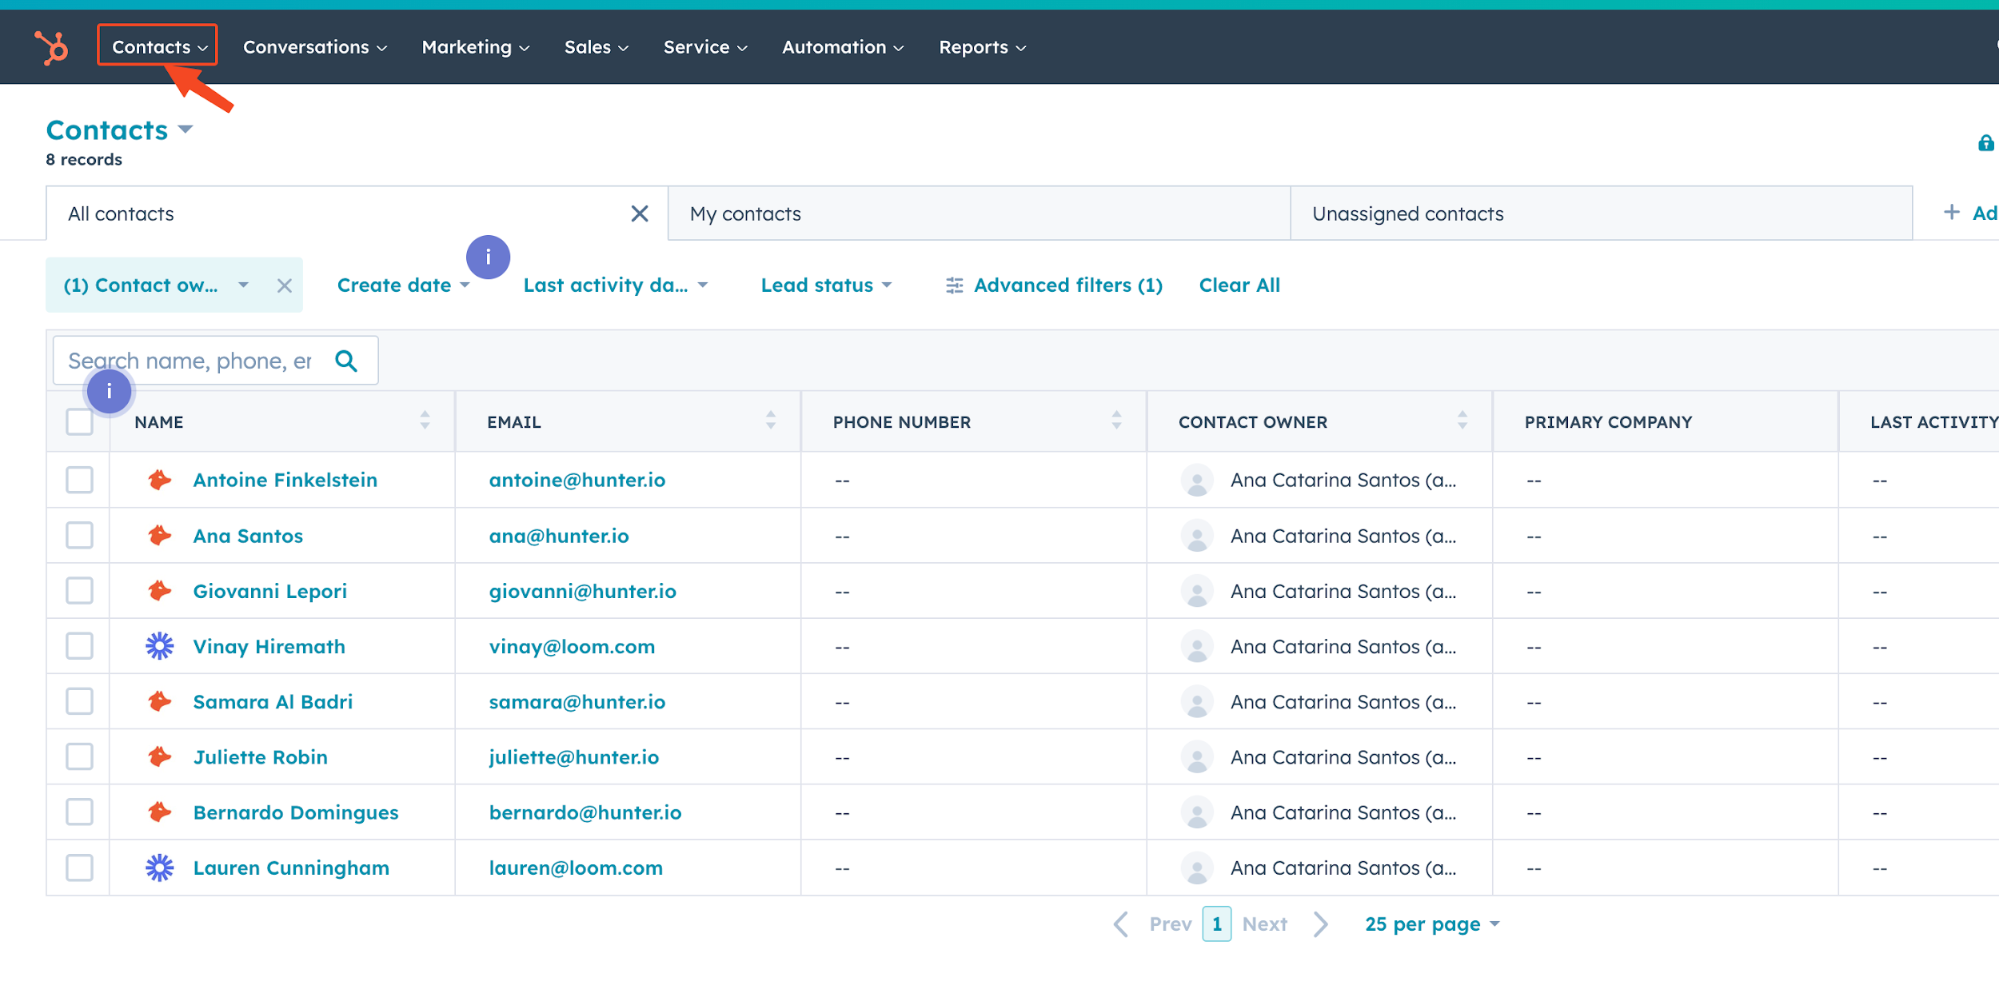Click the search magnifier icon
The width and height of the screenshot is (1999, 998).
[346, 361]
